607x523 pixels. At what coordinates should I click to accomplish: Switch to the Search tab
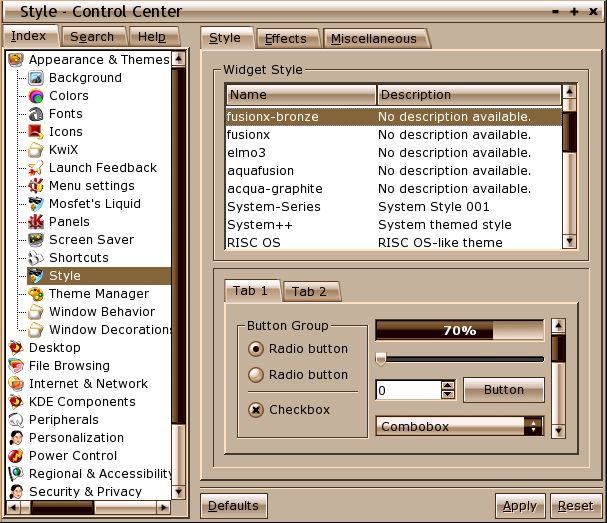coord(92,37)
